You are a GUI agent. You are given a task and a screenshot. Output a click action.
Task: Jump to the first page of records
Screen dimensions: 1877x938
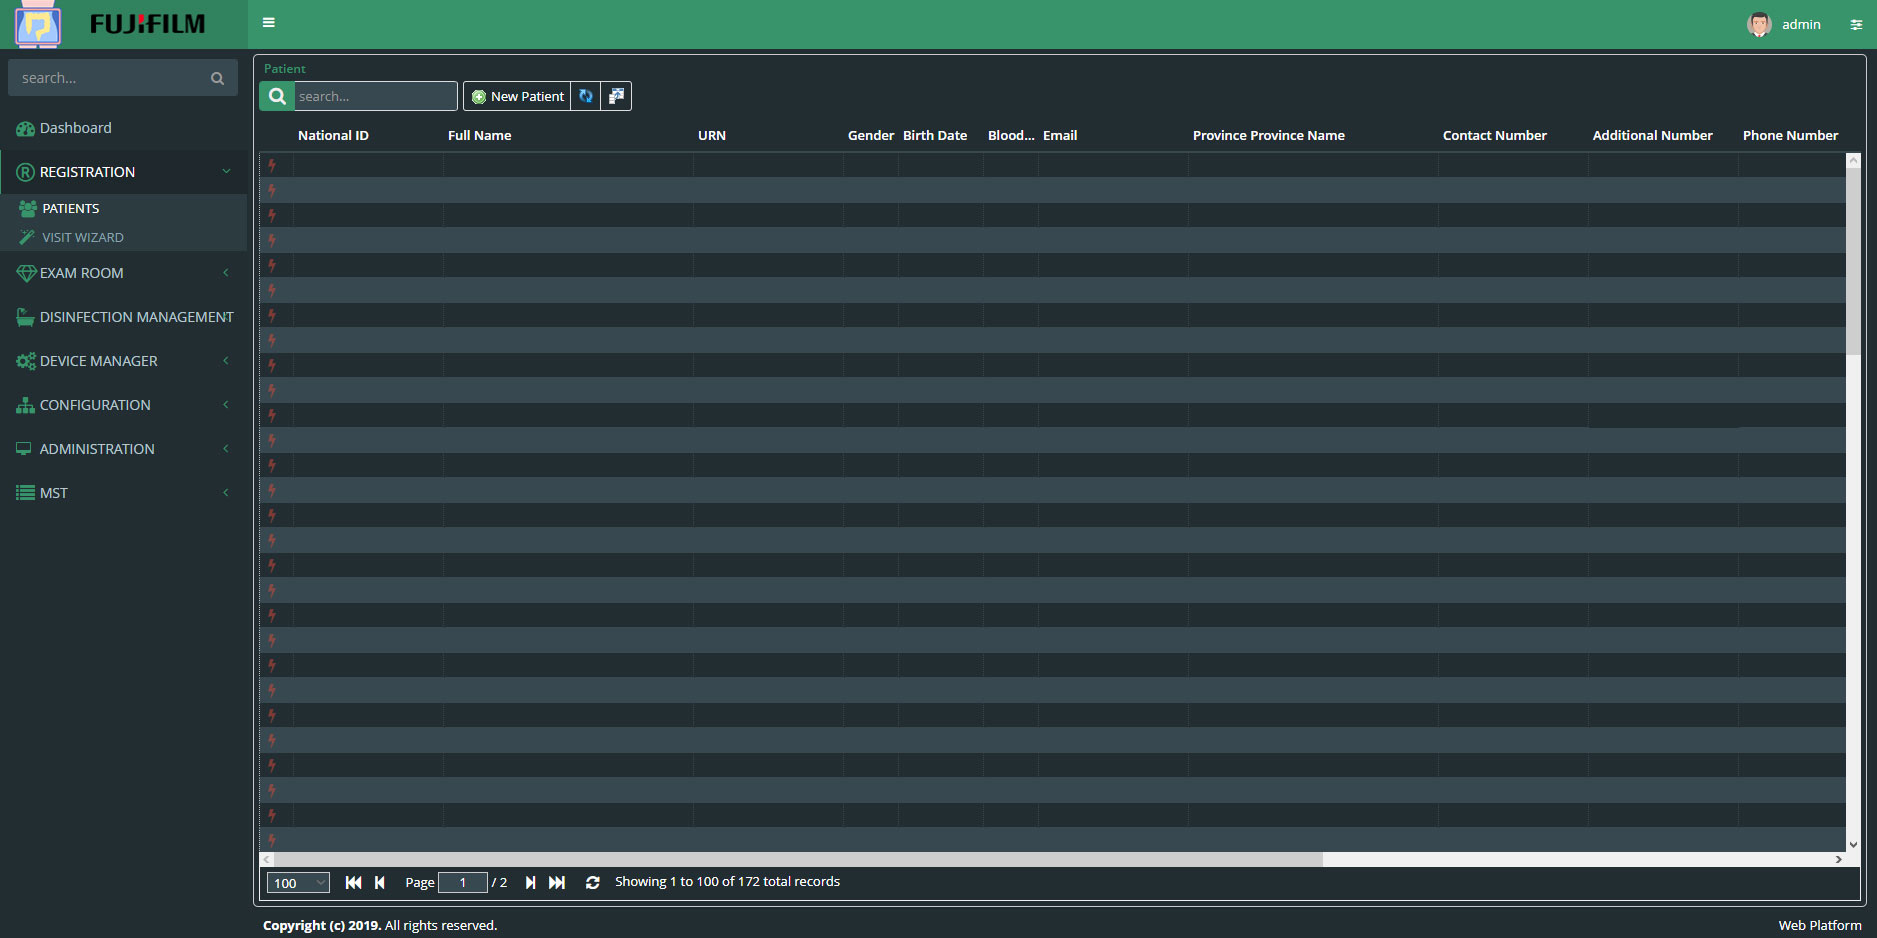coord(353,882)
